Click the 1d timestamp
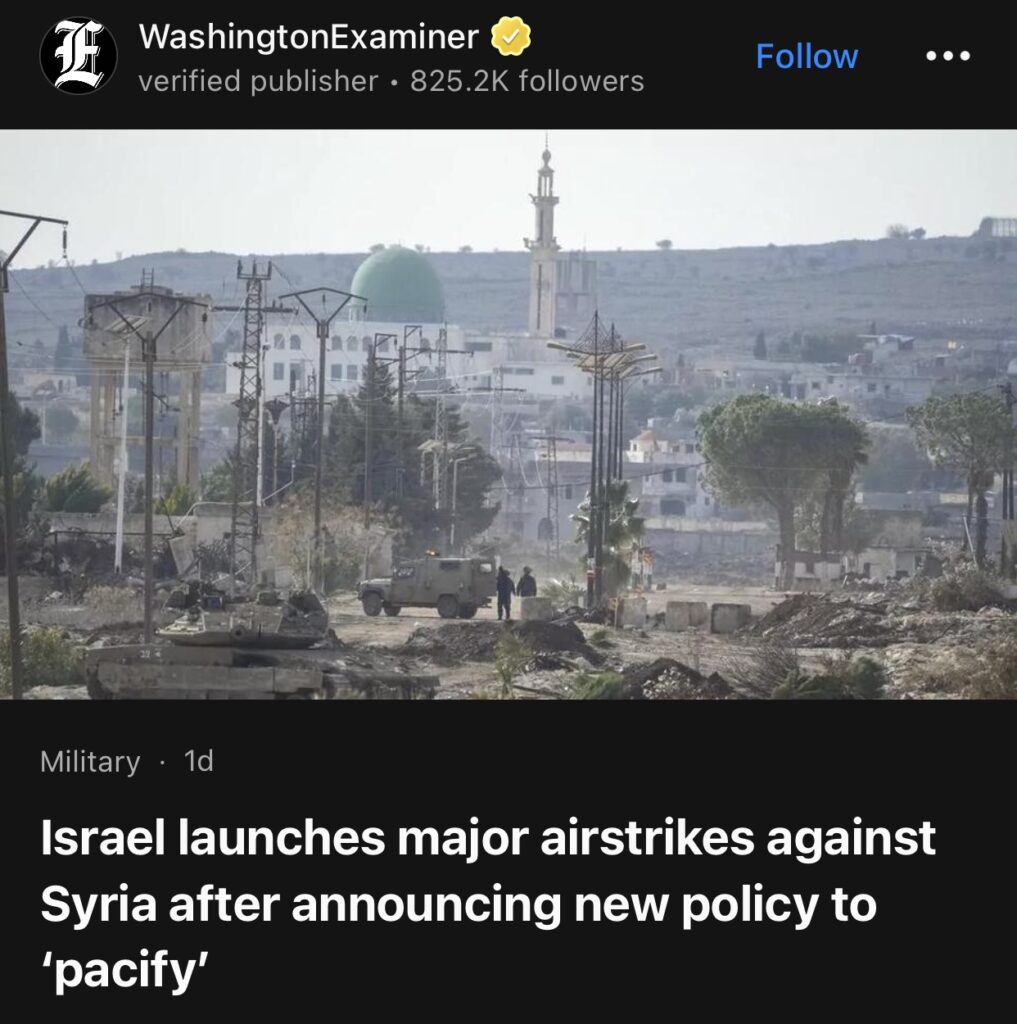The image size is (1017, 1024). tap(199, 761)
